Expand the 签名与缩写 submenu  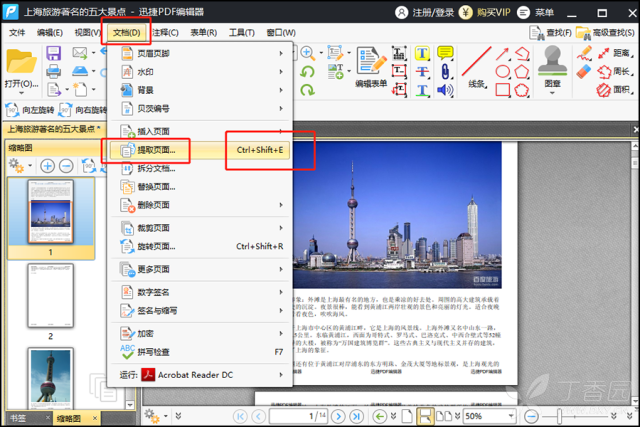(x=200, y=311)
